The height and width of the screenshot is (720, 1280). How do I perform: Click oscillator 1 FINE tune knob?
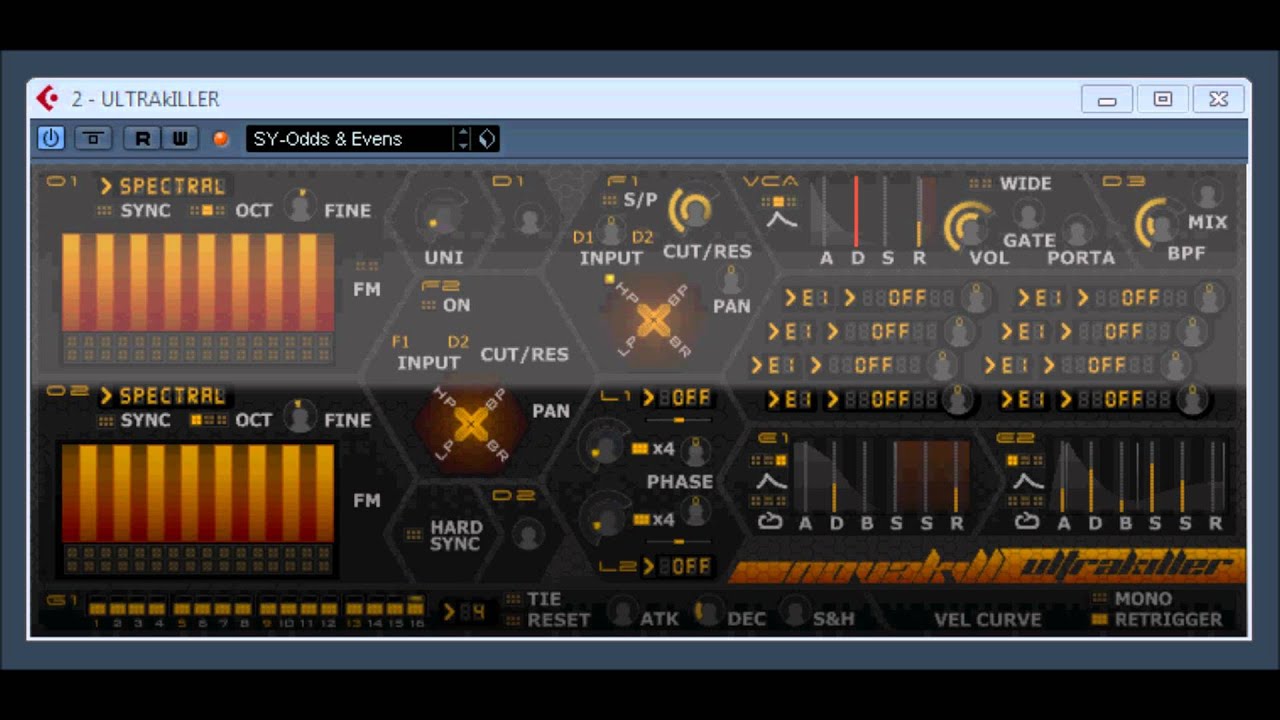[299, 206]
